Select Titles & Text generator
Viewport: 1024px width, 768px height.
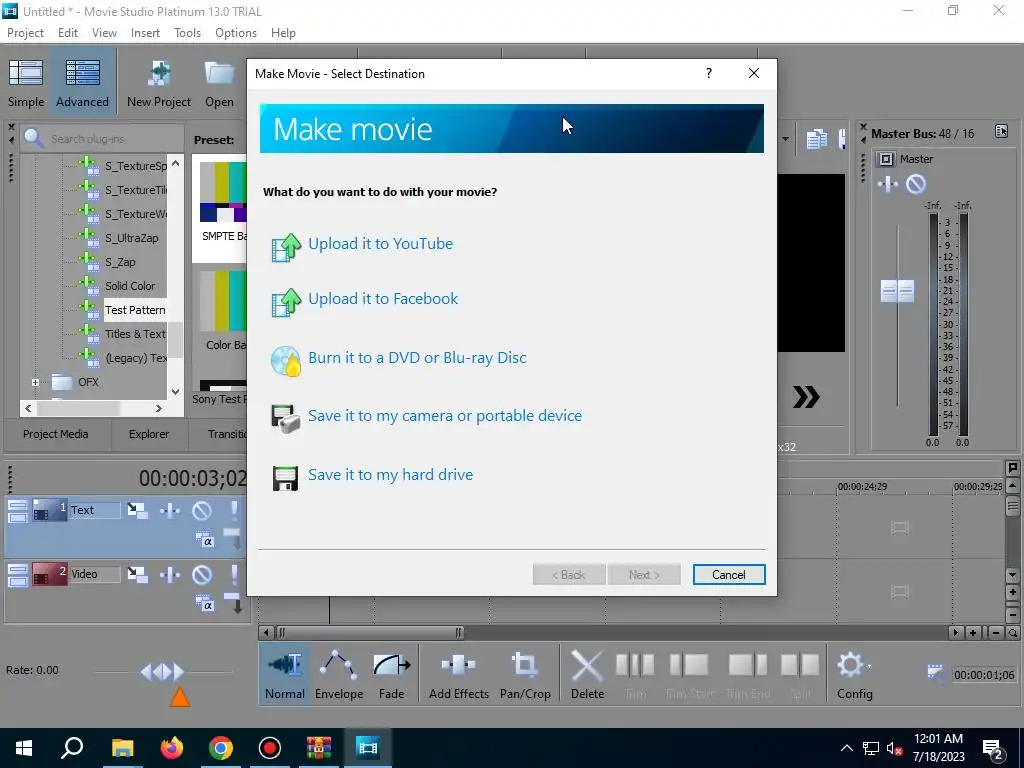135,334
